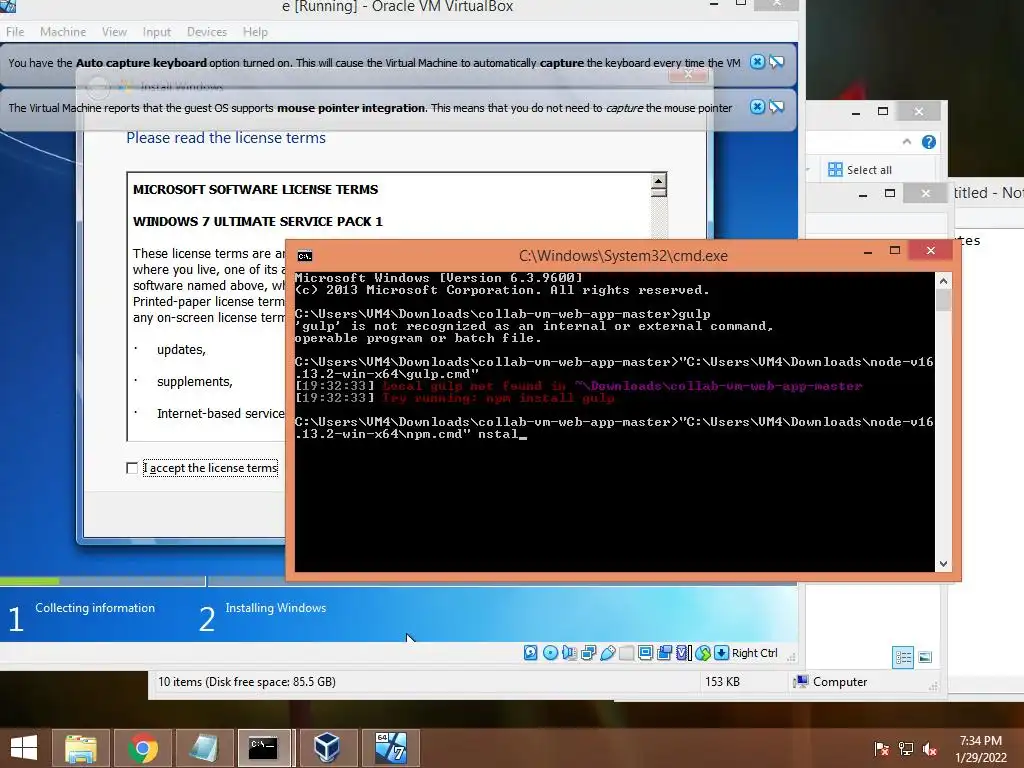
Task: Suppress future mouse pointer integration messages
Action: [x=776, y=106]
